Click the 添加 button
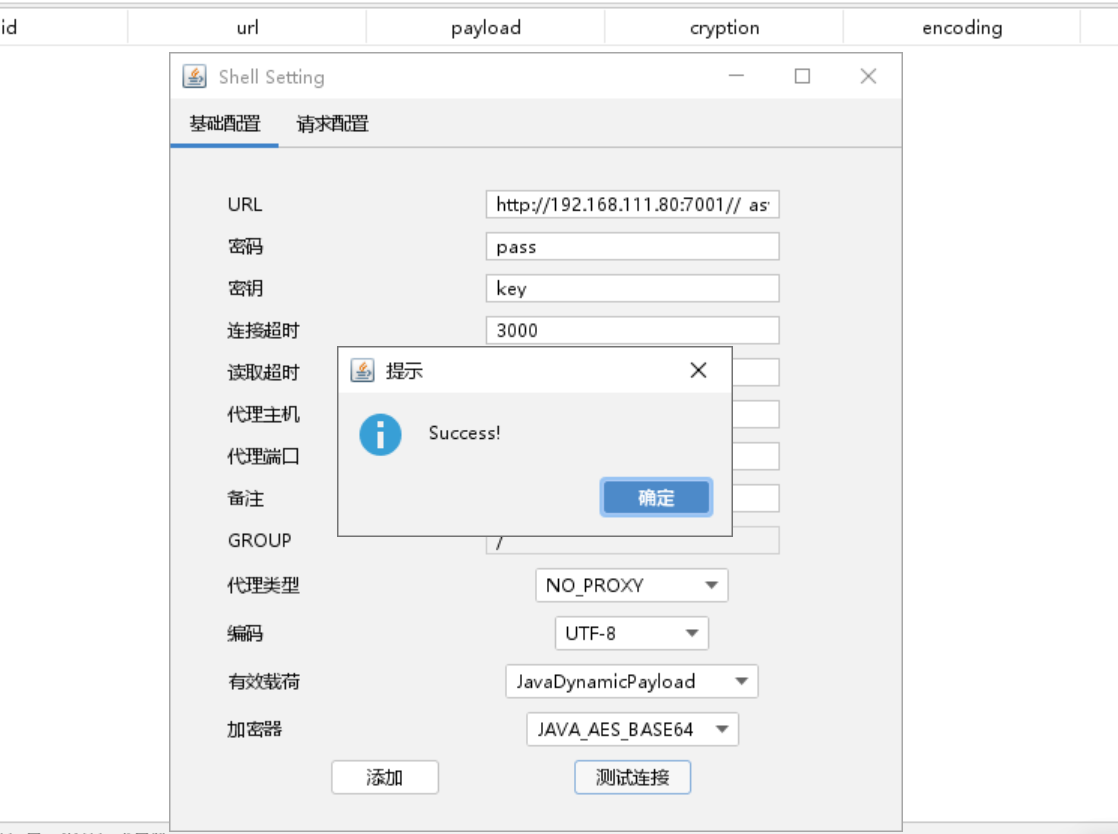This screenshot has width=1118, height=834. (x=385, y=777)
